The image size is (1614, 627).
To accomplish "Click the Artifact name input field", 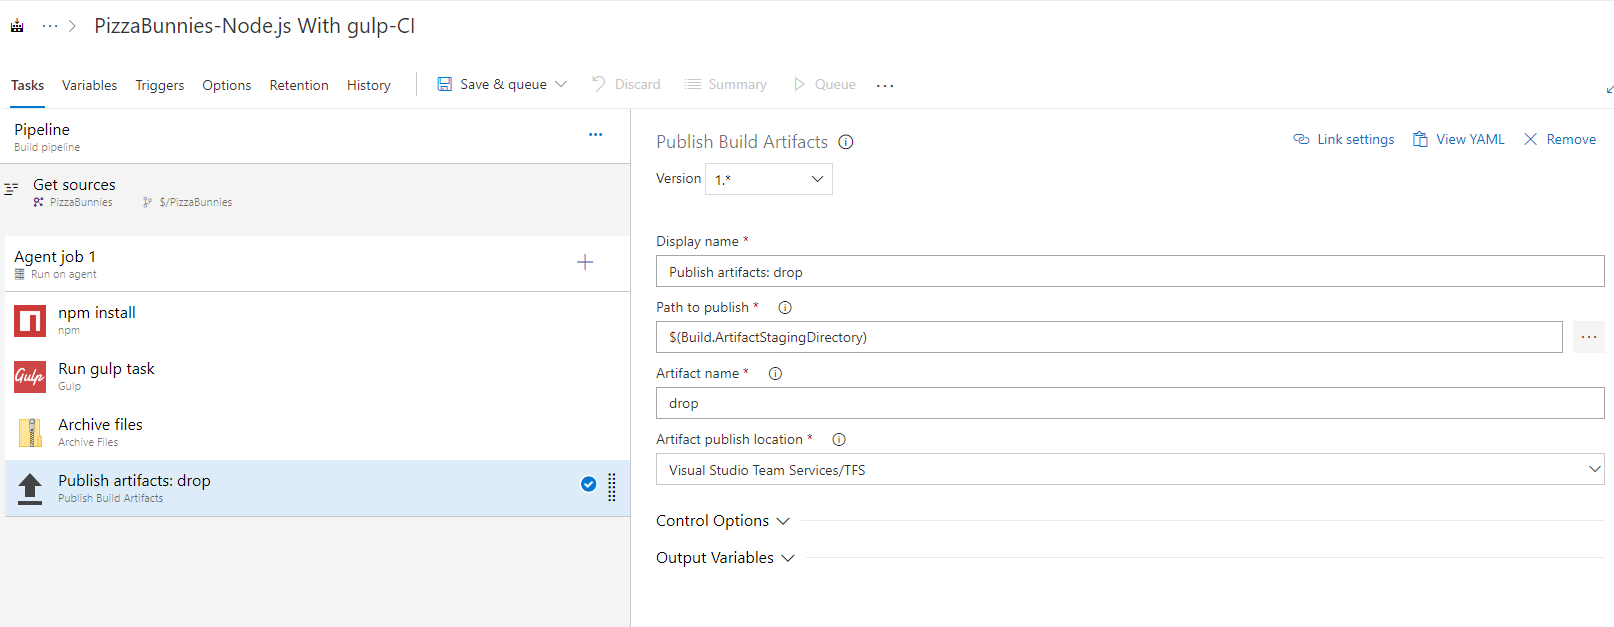I will point(1130,403).
